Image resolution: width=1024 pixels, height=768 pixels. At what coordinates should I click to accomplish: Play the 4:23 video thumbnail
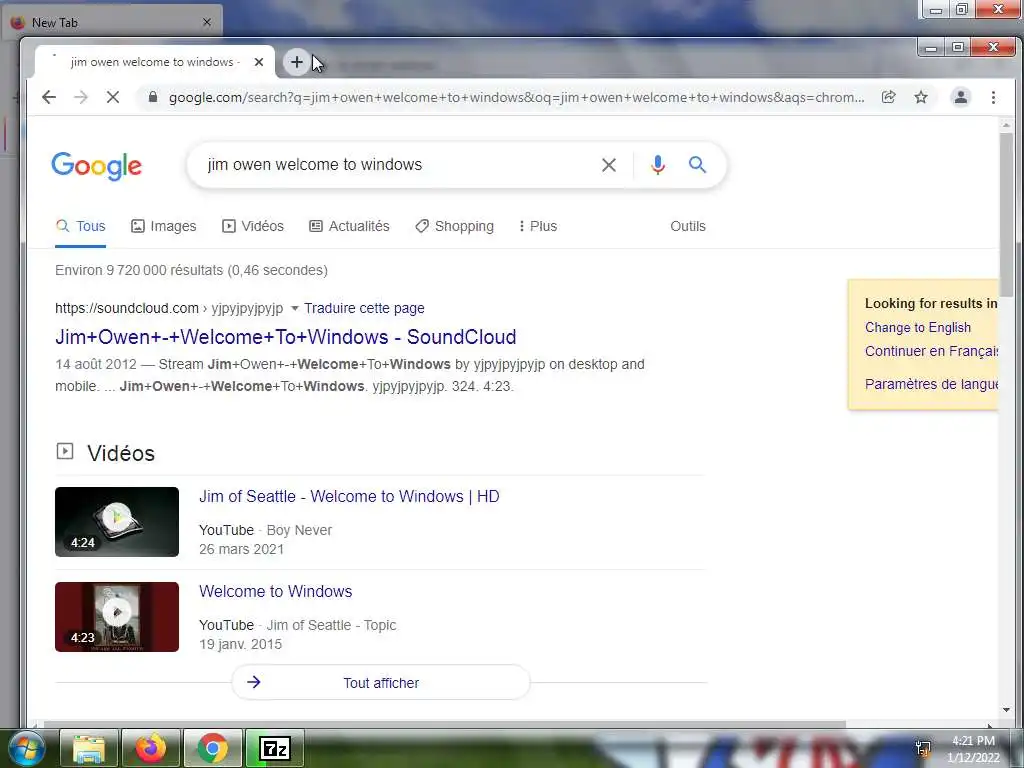(x=117, y=616)
